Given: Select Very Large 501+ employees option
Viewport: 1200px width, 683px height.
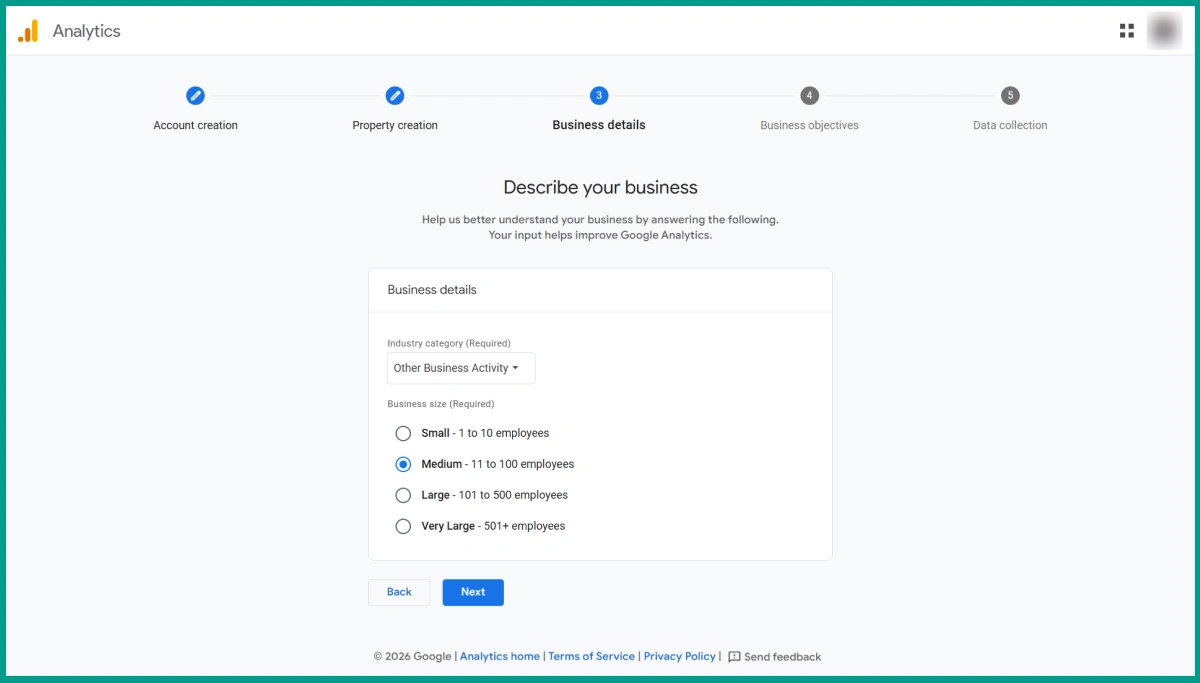Looking at the screenshot, I should [x=403, y=526].
